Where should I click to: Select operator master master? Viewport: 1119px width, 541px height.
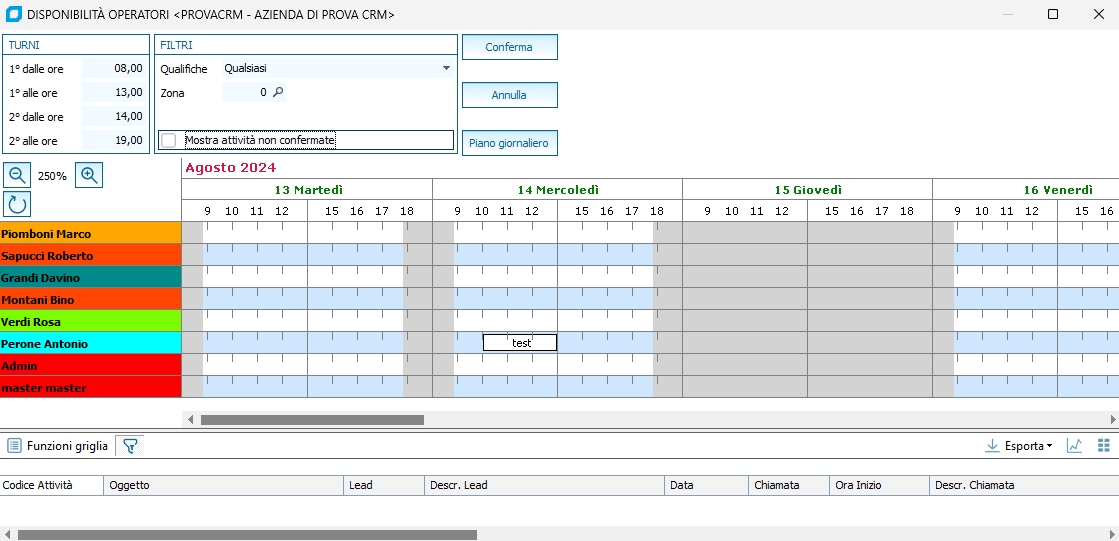[x=91, y=388]
